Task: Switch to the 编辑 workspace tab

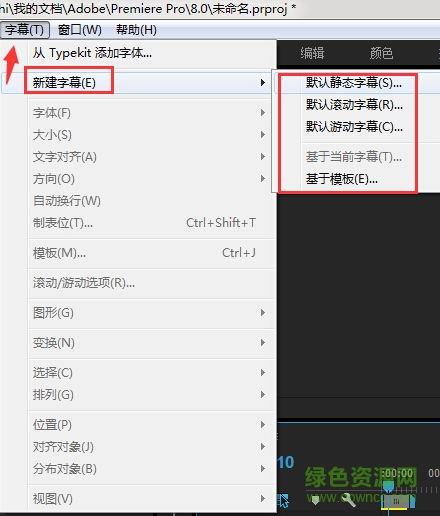Action: tap(312, 53)
